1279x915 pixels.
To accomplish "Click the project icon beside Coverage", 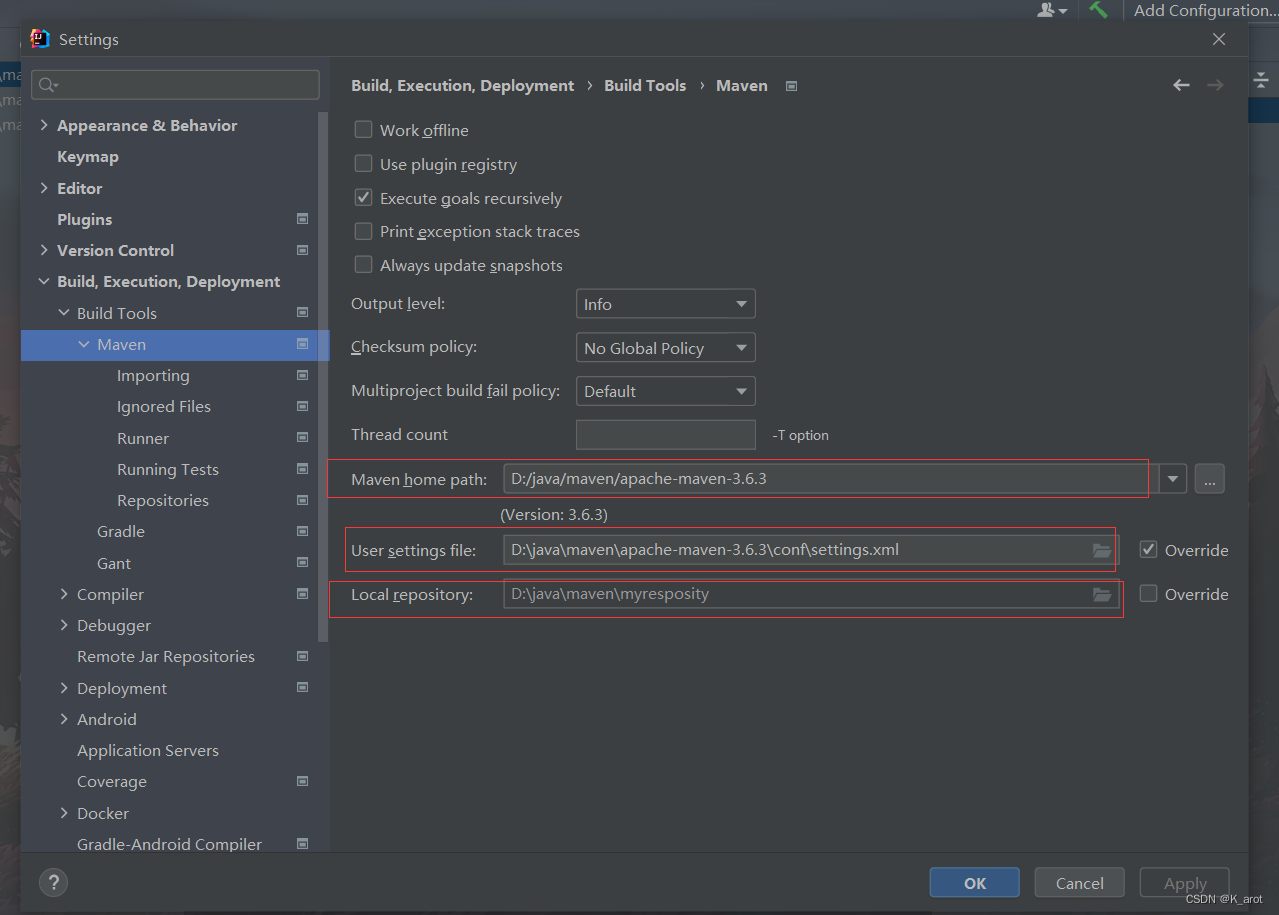I will (x=303, y=781).
